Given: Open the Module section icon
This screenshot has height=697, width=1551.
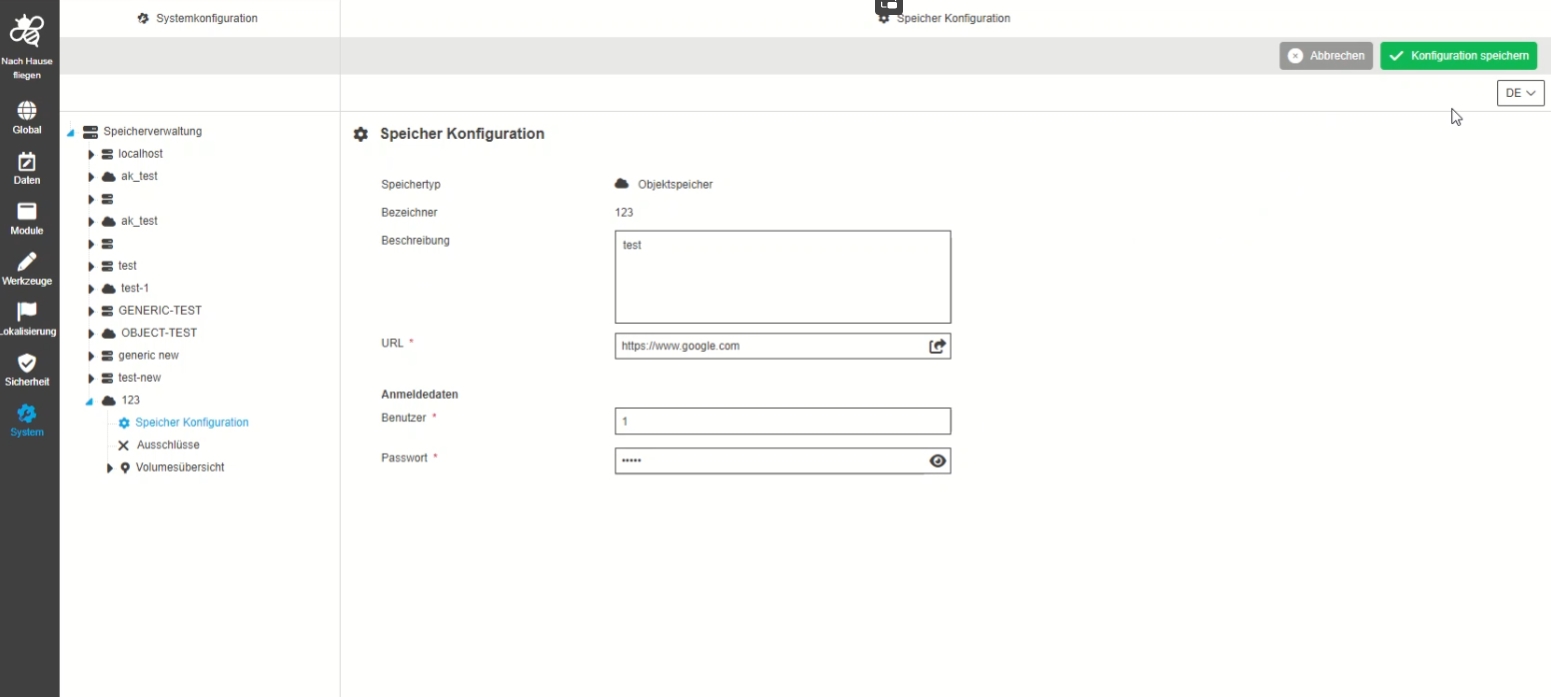Looking at the screenshot, I should (27, 211).
